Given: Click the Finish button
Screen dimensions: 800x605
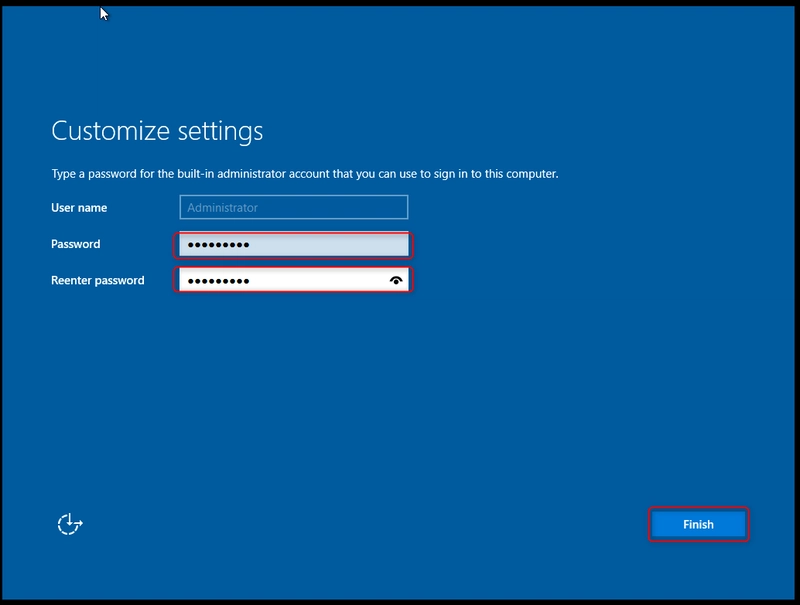Looking at the screenshot, I should point(698,524).
